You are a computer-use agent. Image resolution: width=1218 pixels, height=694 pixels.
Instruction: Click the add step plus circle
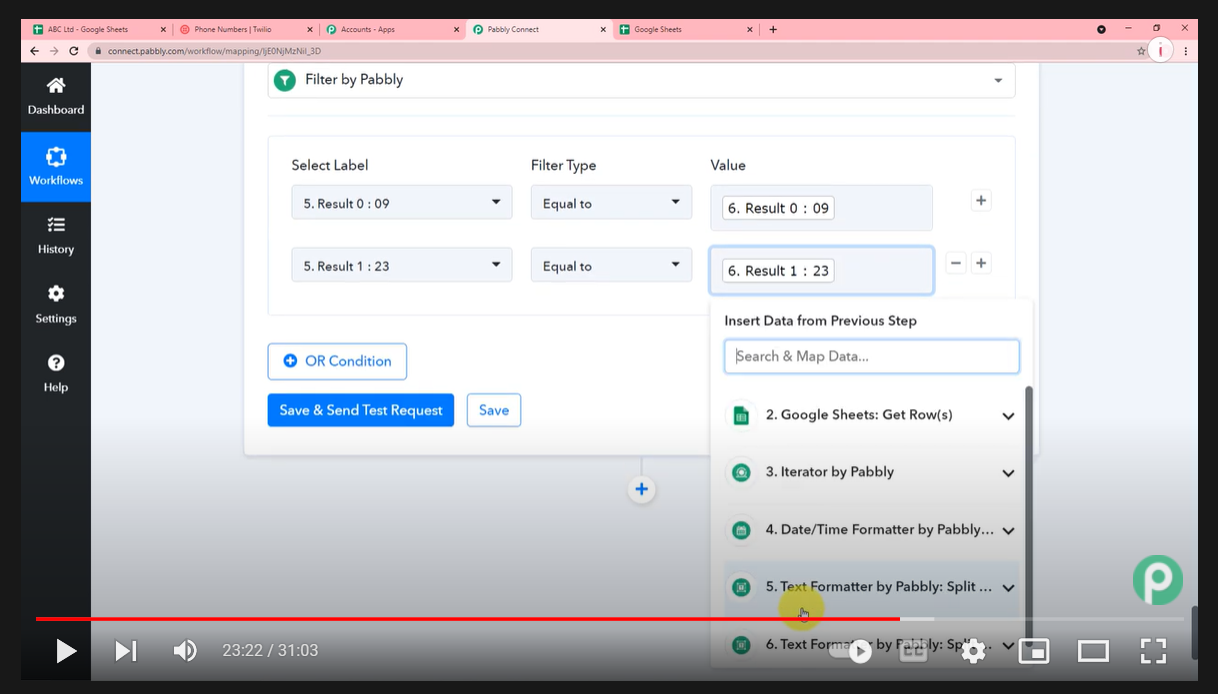click(x=641, y=489)
